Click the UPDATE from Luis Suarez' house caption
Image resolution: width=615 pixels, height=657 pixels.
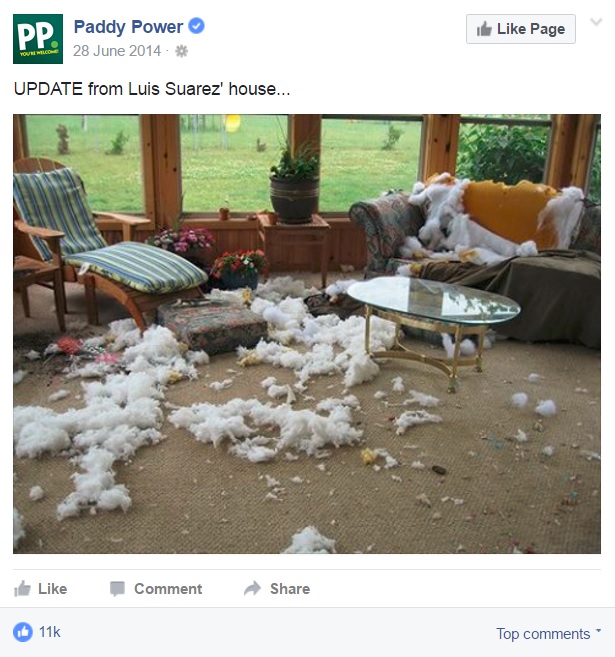coord(152,89)
